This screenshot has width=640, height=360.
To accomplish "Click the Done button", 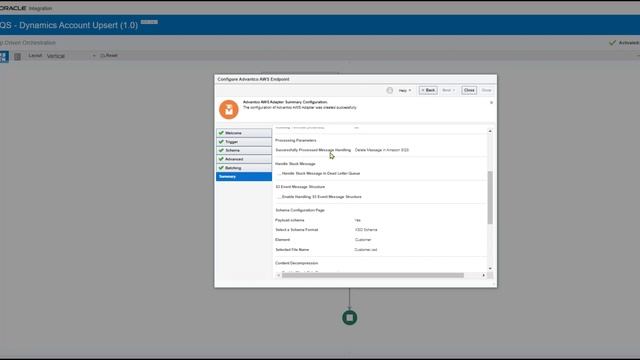I will tap(486, 90).
